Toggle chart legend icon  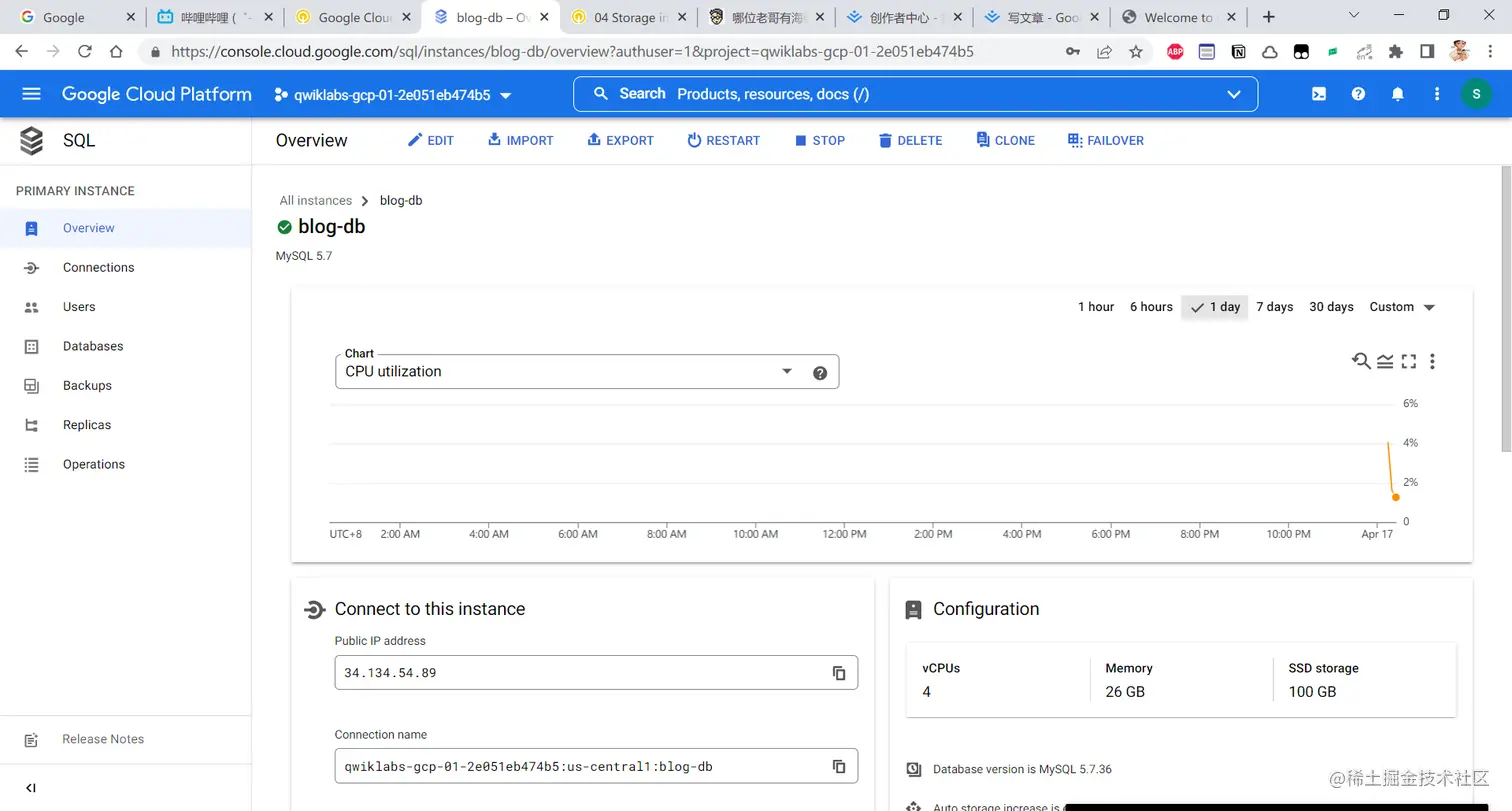point(1385,361)
